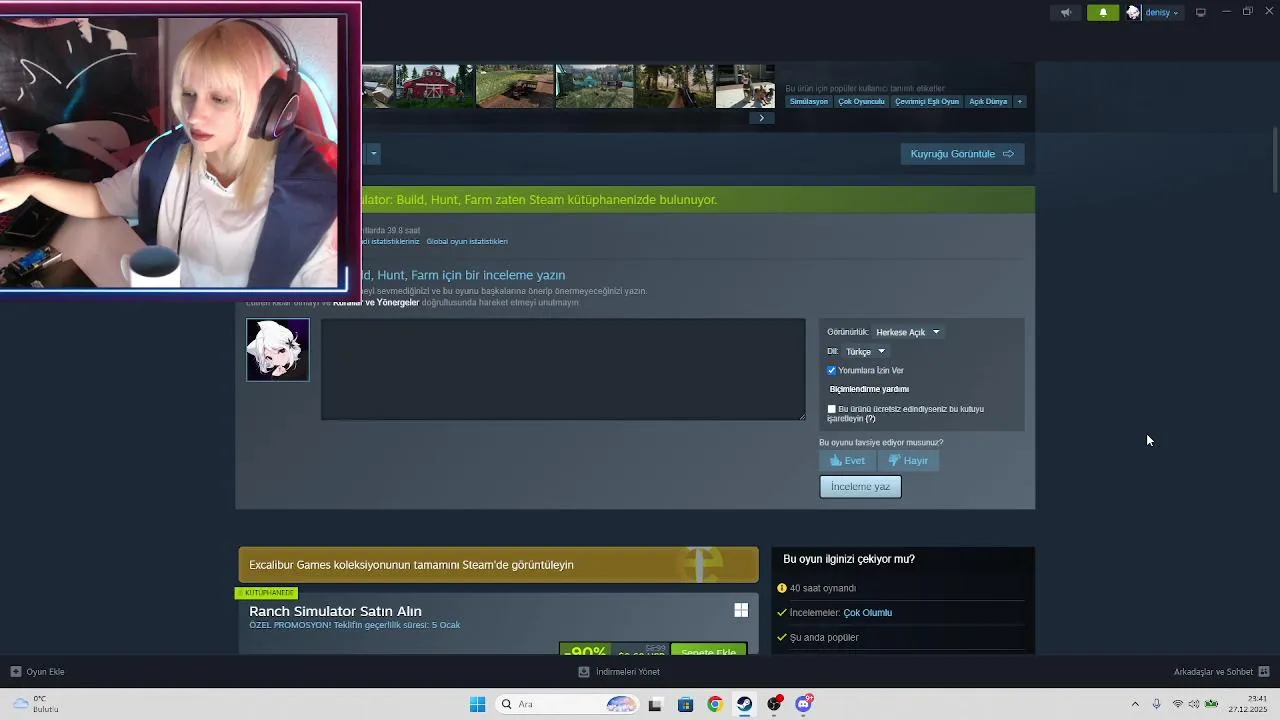Check the received-for-free product checkbox
This screenshot has width=1280, height=720.
point(831,409)
